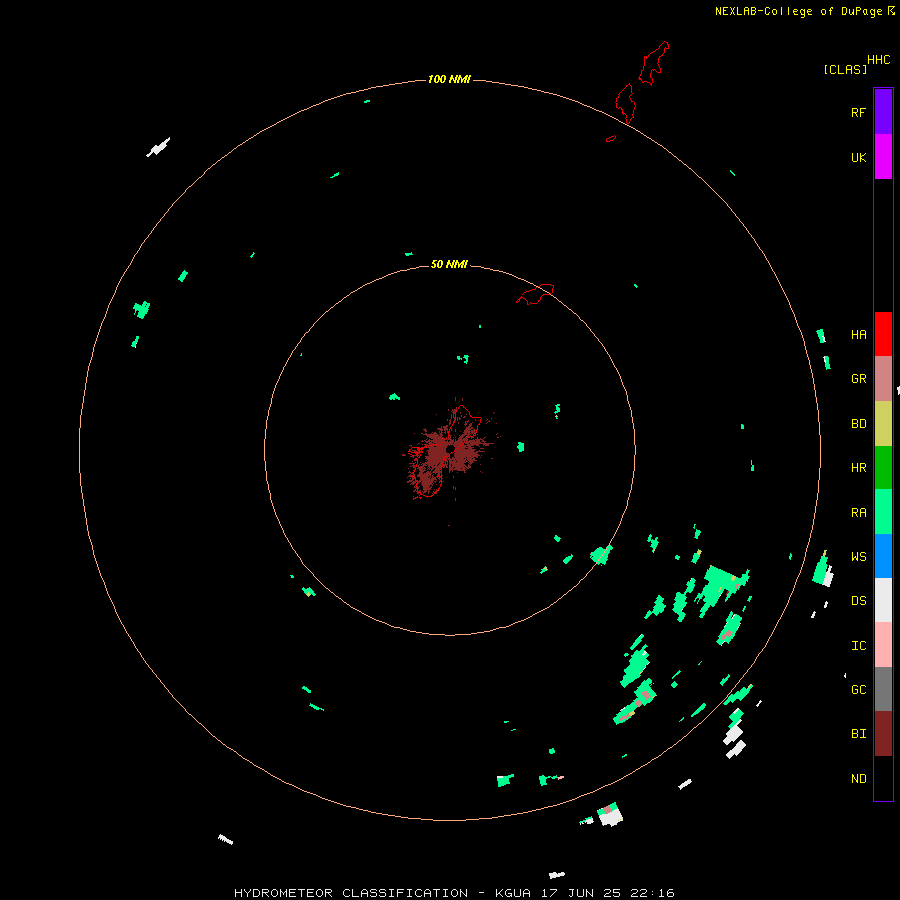Viewport: 900px width, 900px height.
Task: Click the HA legend label
Action: 858,334
